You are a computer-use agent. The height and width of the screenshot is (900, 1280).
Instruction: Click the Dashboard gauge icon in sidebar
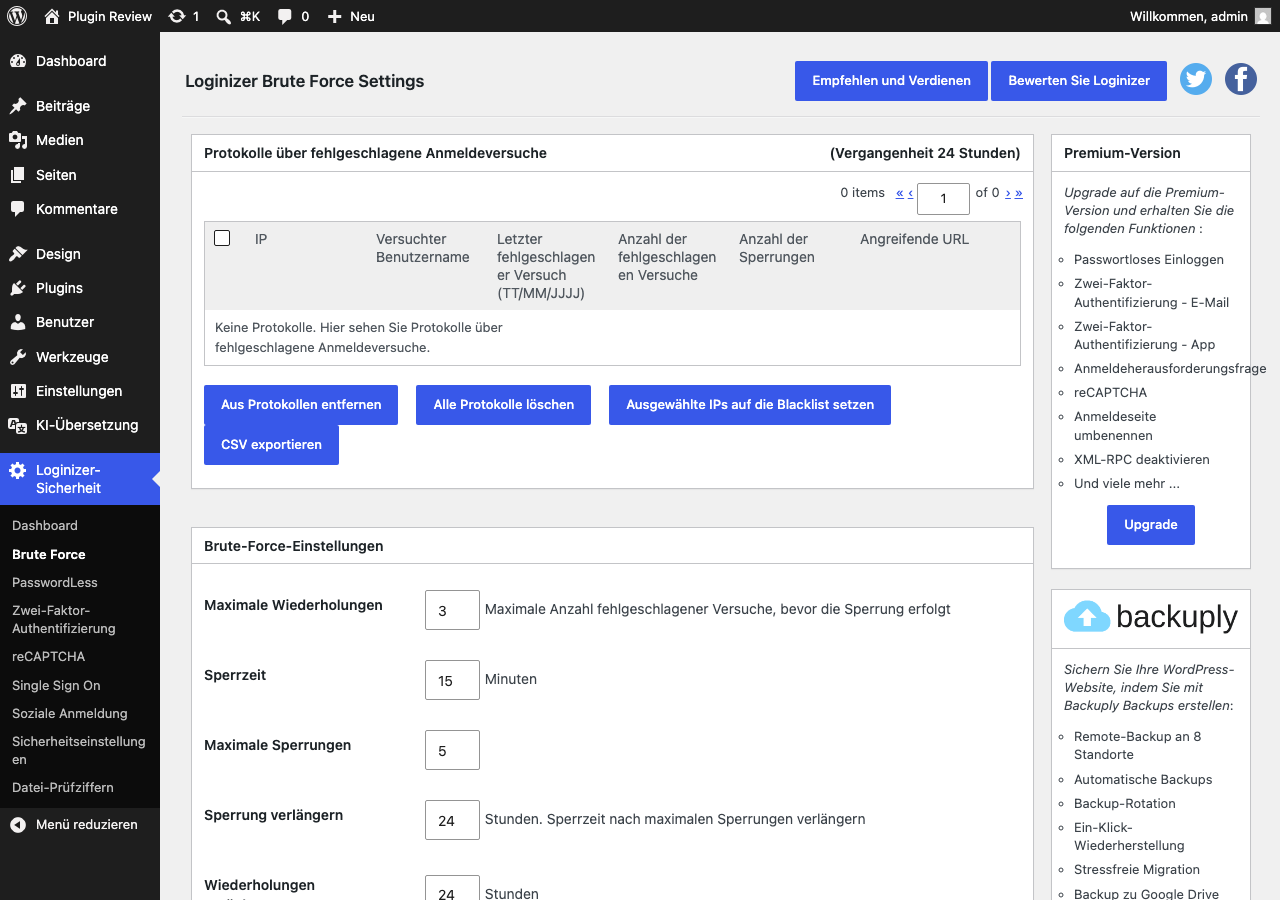point(18,61)
